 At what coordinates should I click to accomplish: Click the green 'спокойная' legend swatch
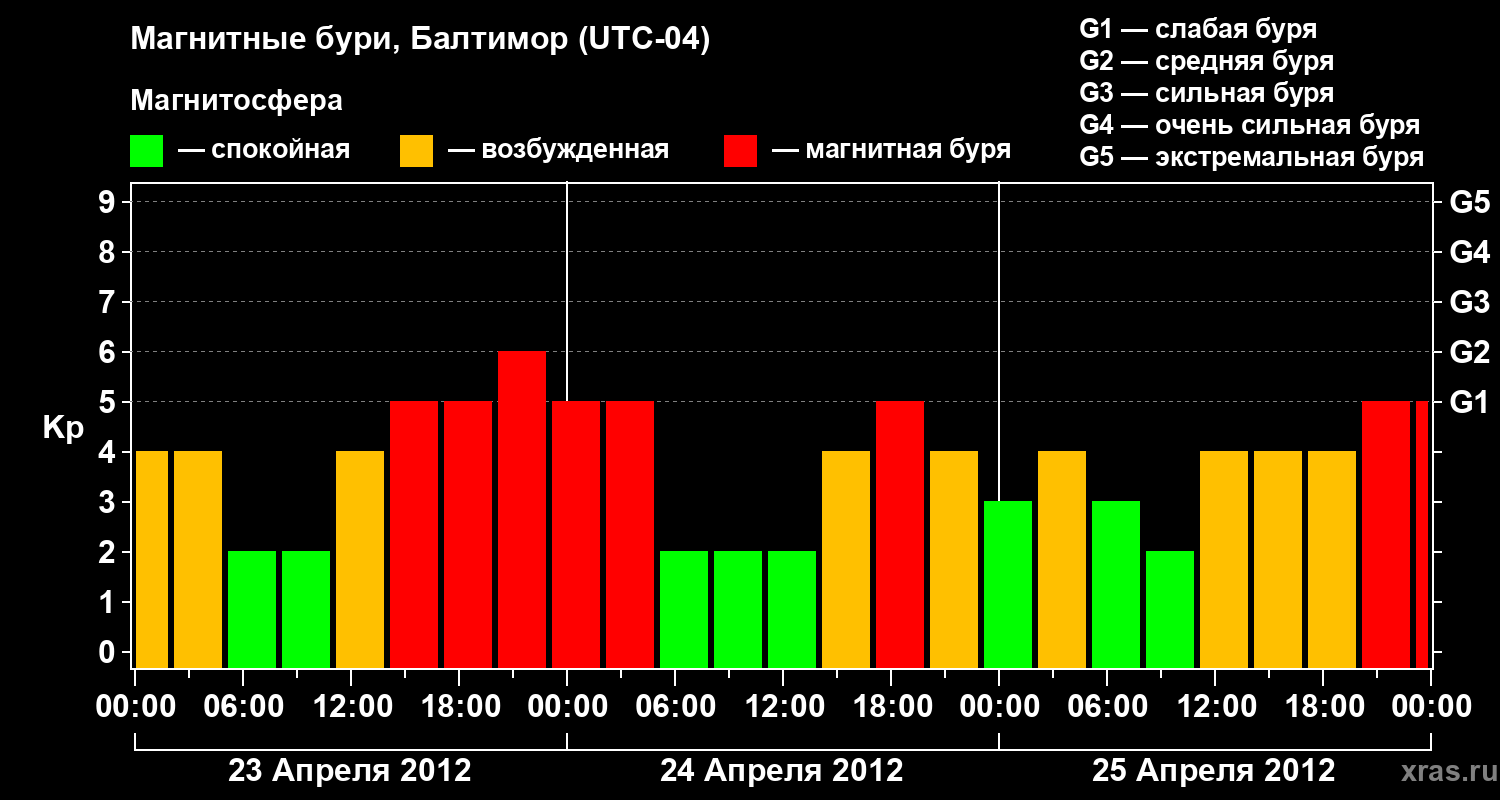pyautogui.click(x=146, y=151)
